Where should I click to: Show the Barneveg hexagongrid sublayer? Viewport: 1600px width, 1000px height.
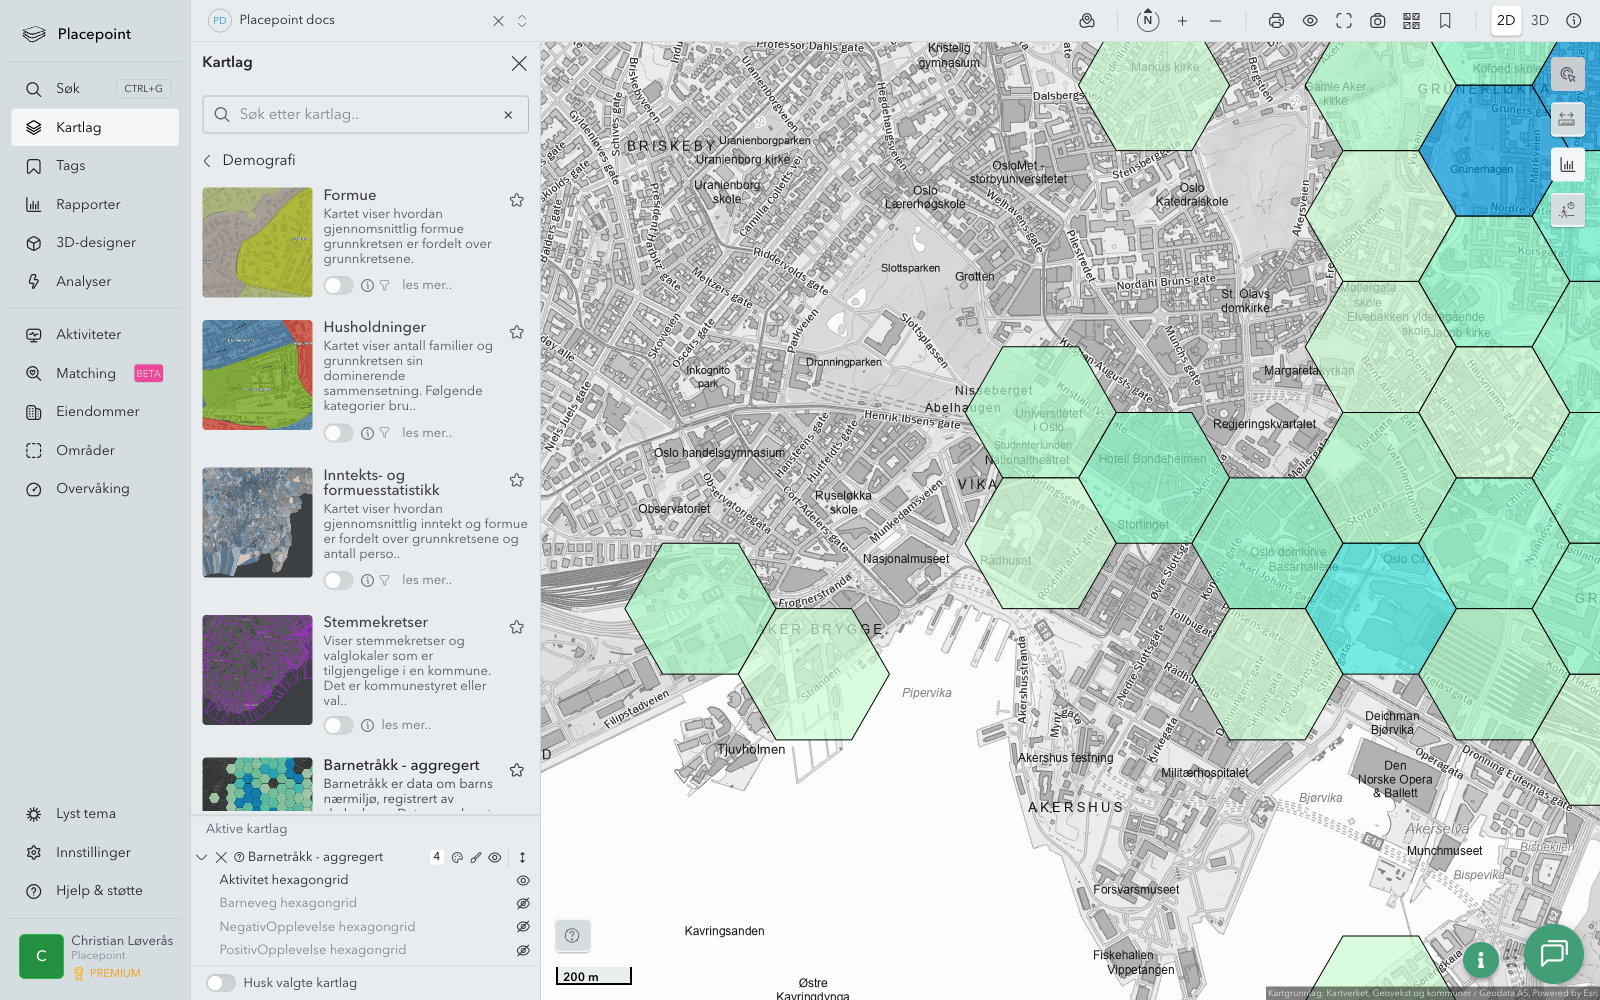(x=522, y=903)
